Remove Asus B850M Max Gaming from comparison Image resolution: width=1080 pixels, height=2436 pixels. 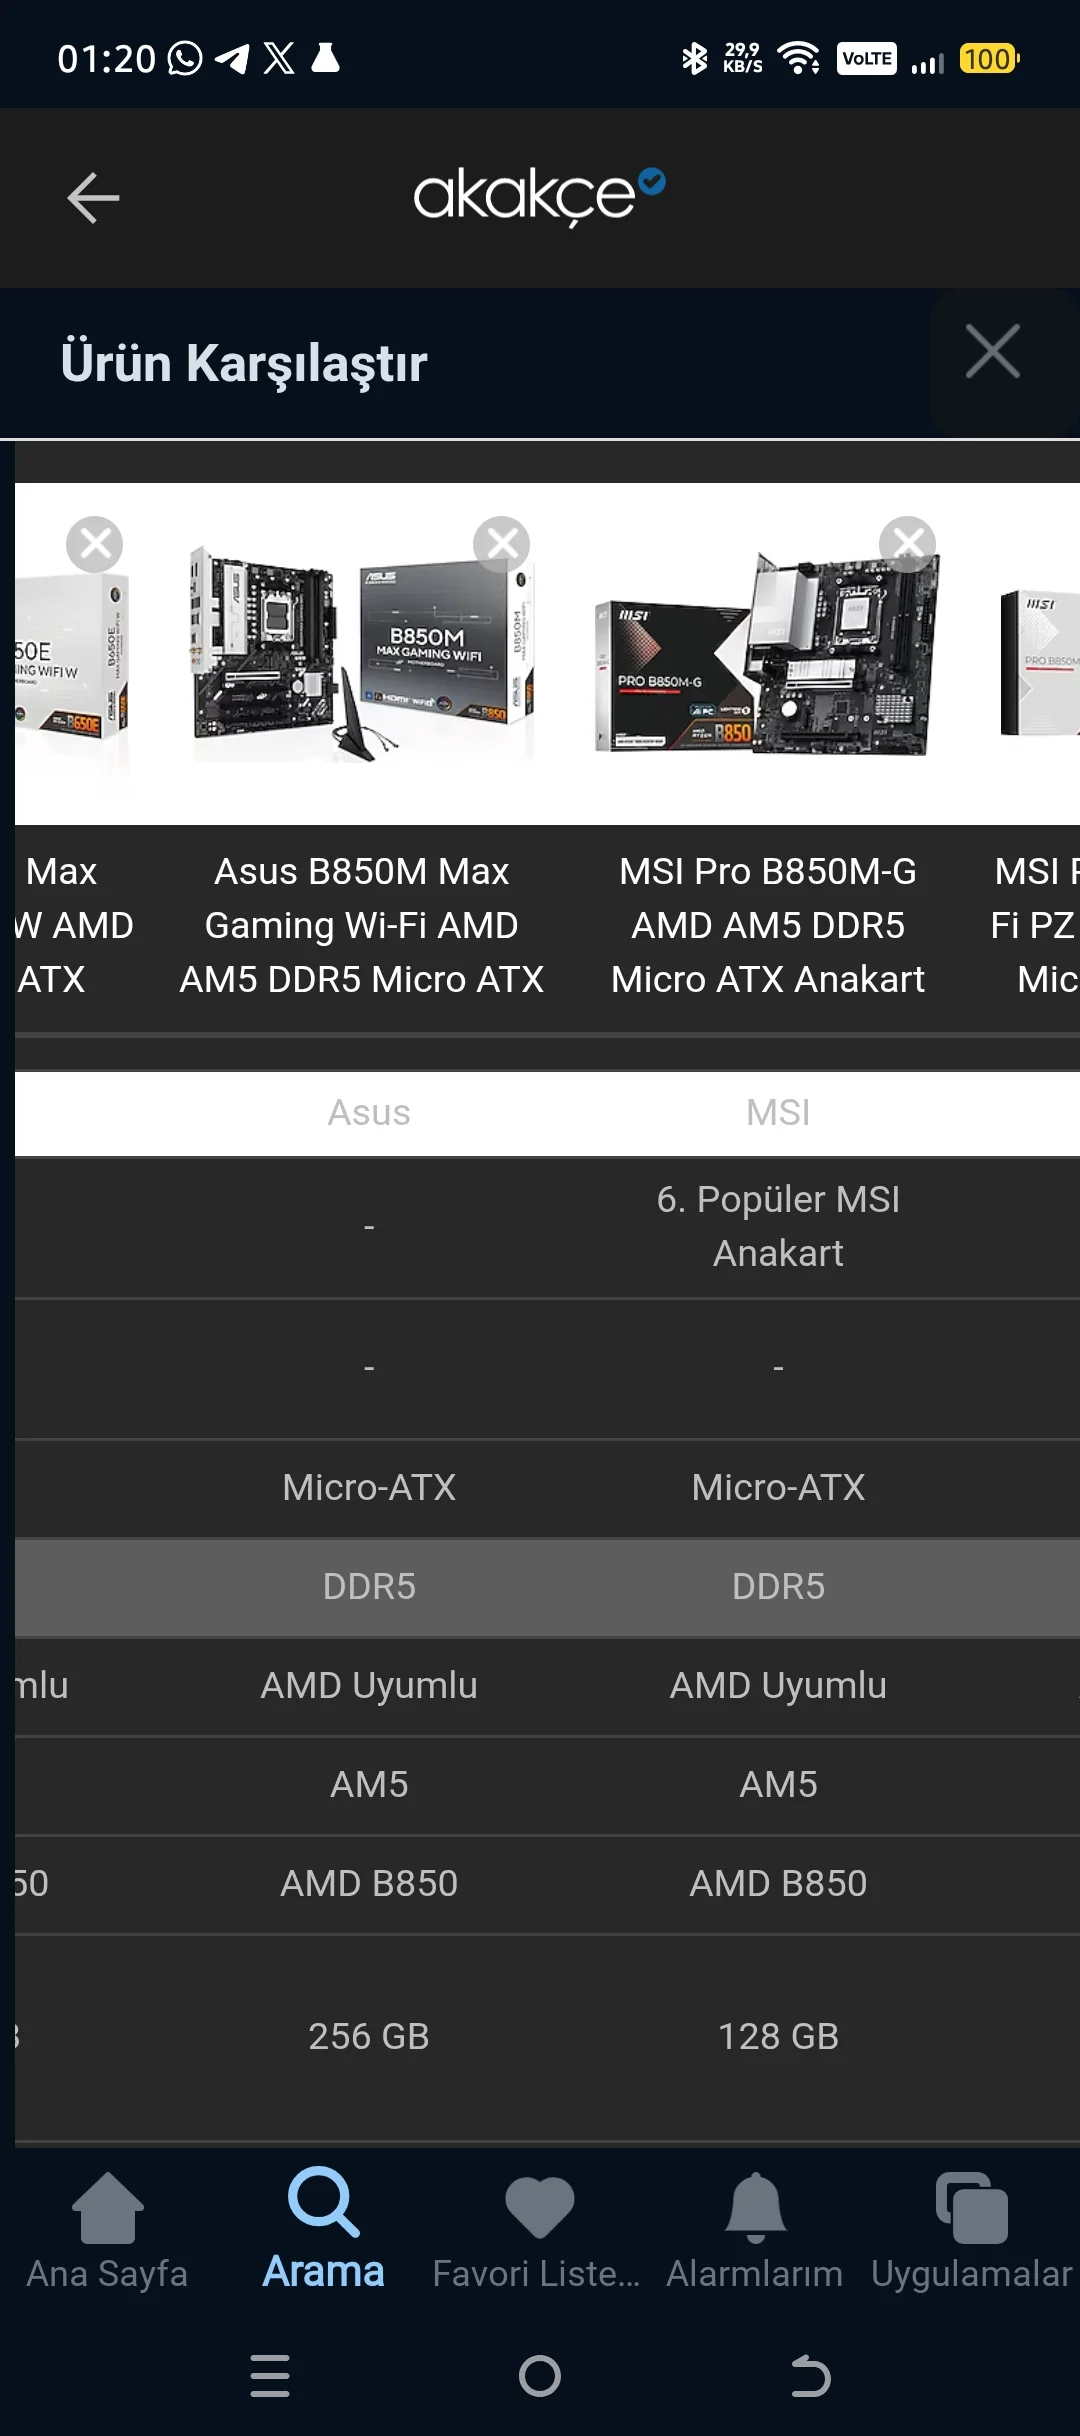[501, 544]
